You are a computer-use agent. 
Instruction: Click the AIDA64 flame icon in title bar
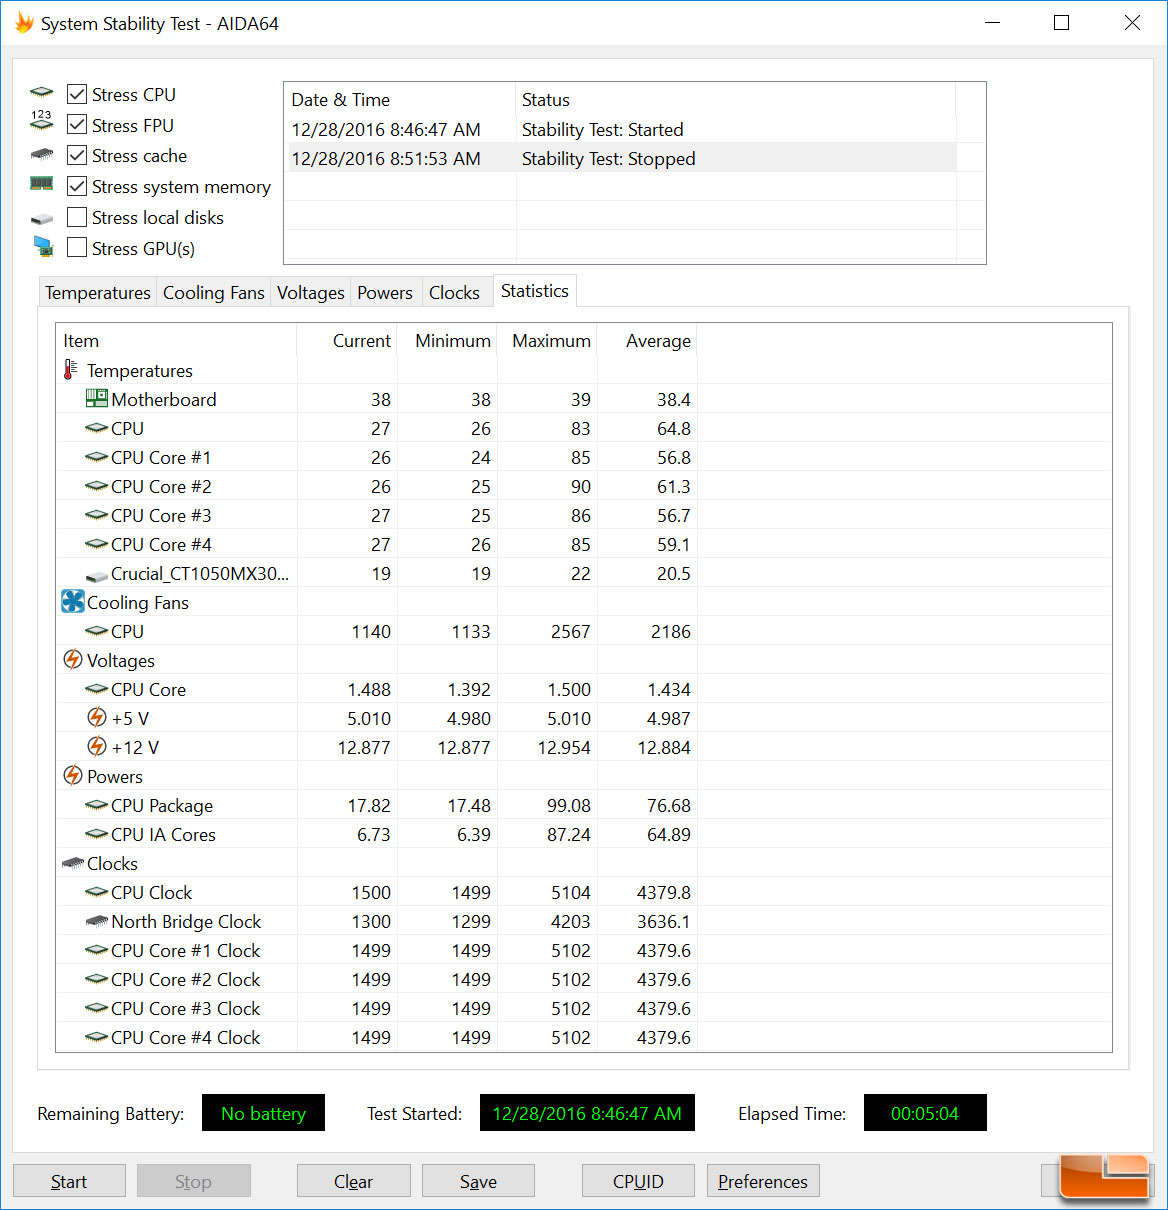[24, 22]
